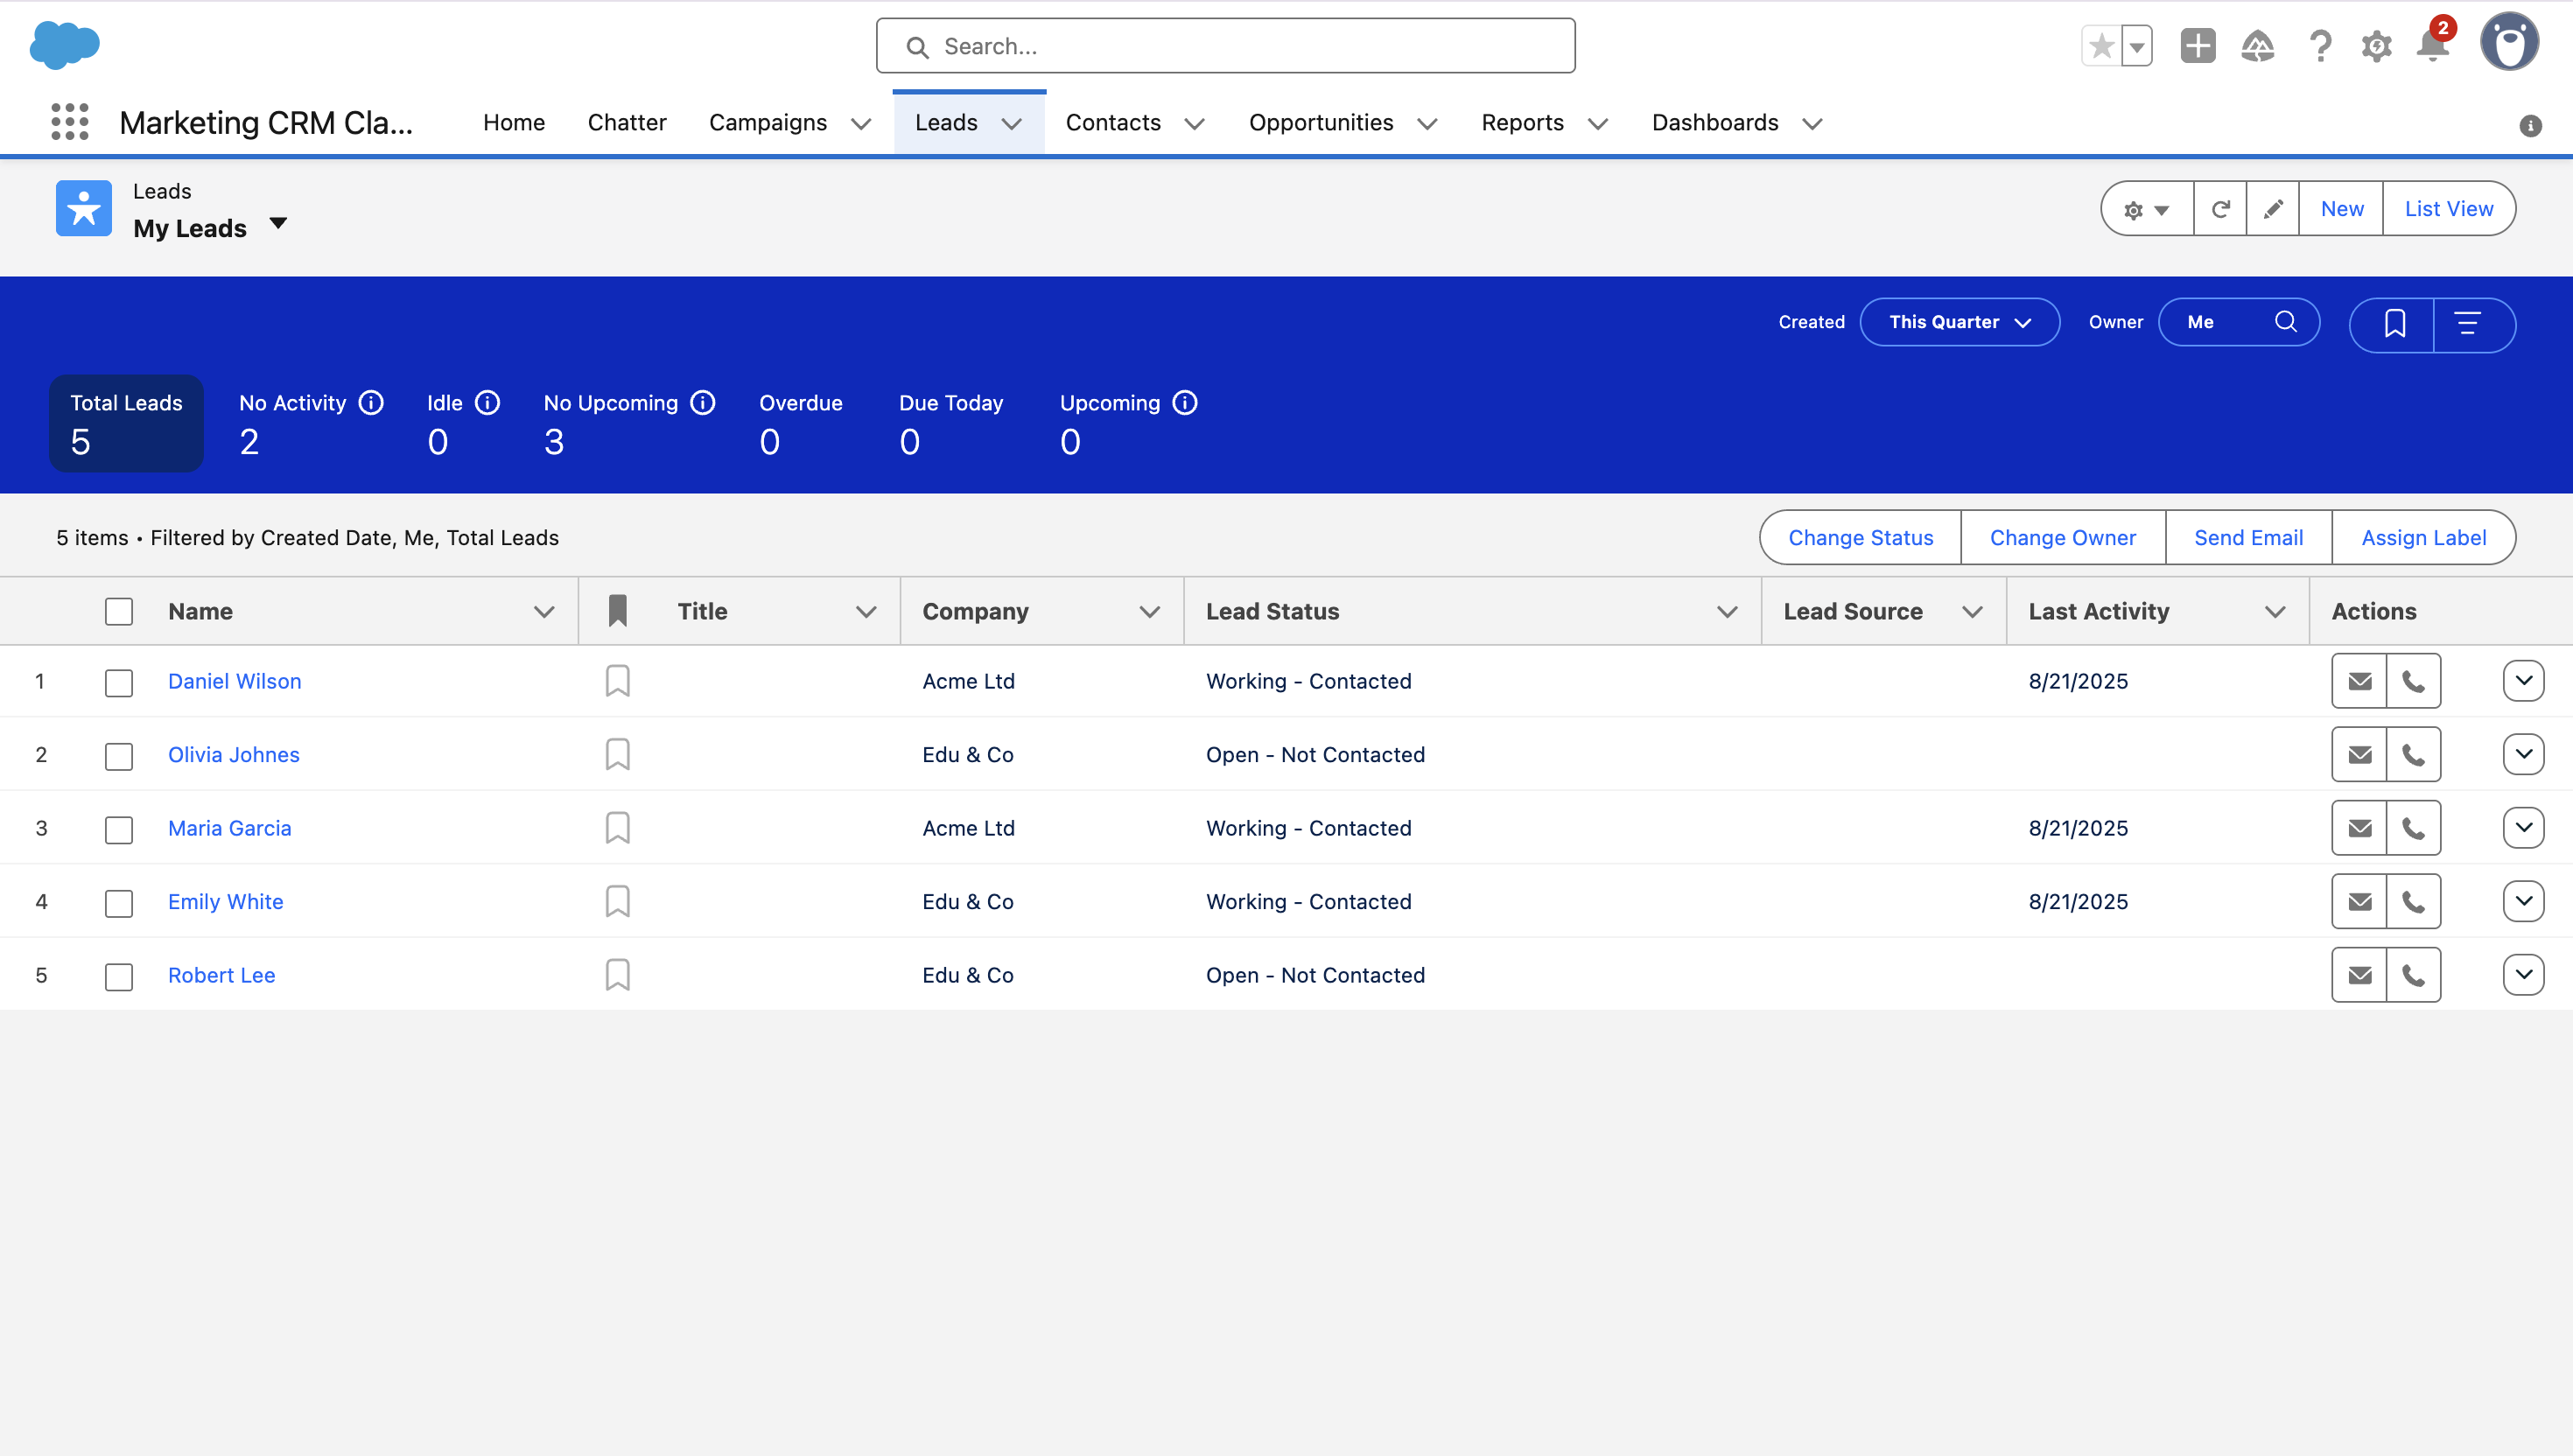The width and height of the screenshot is (2573, 1456).
Task: Call Maria Garcia via phone icon
Action: (x=2414, y=828)
